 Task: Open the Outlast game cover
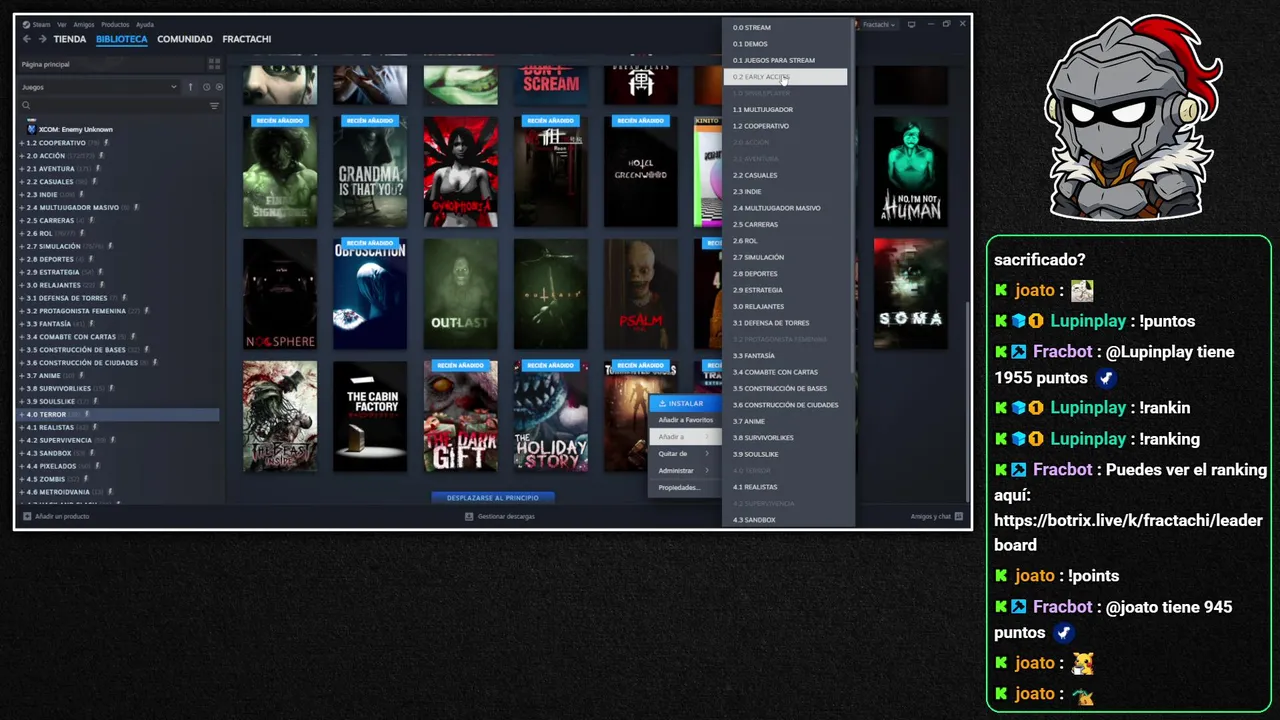tap(460, 294)
